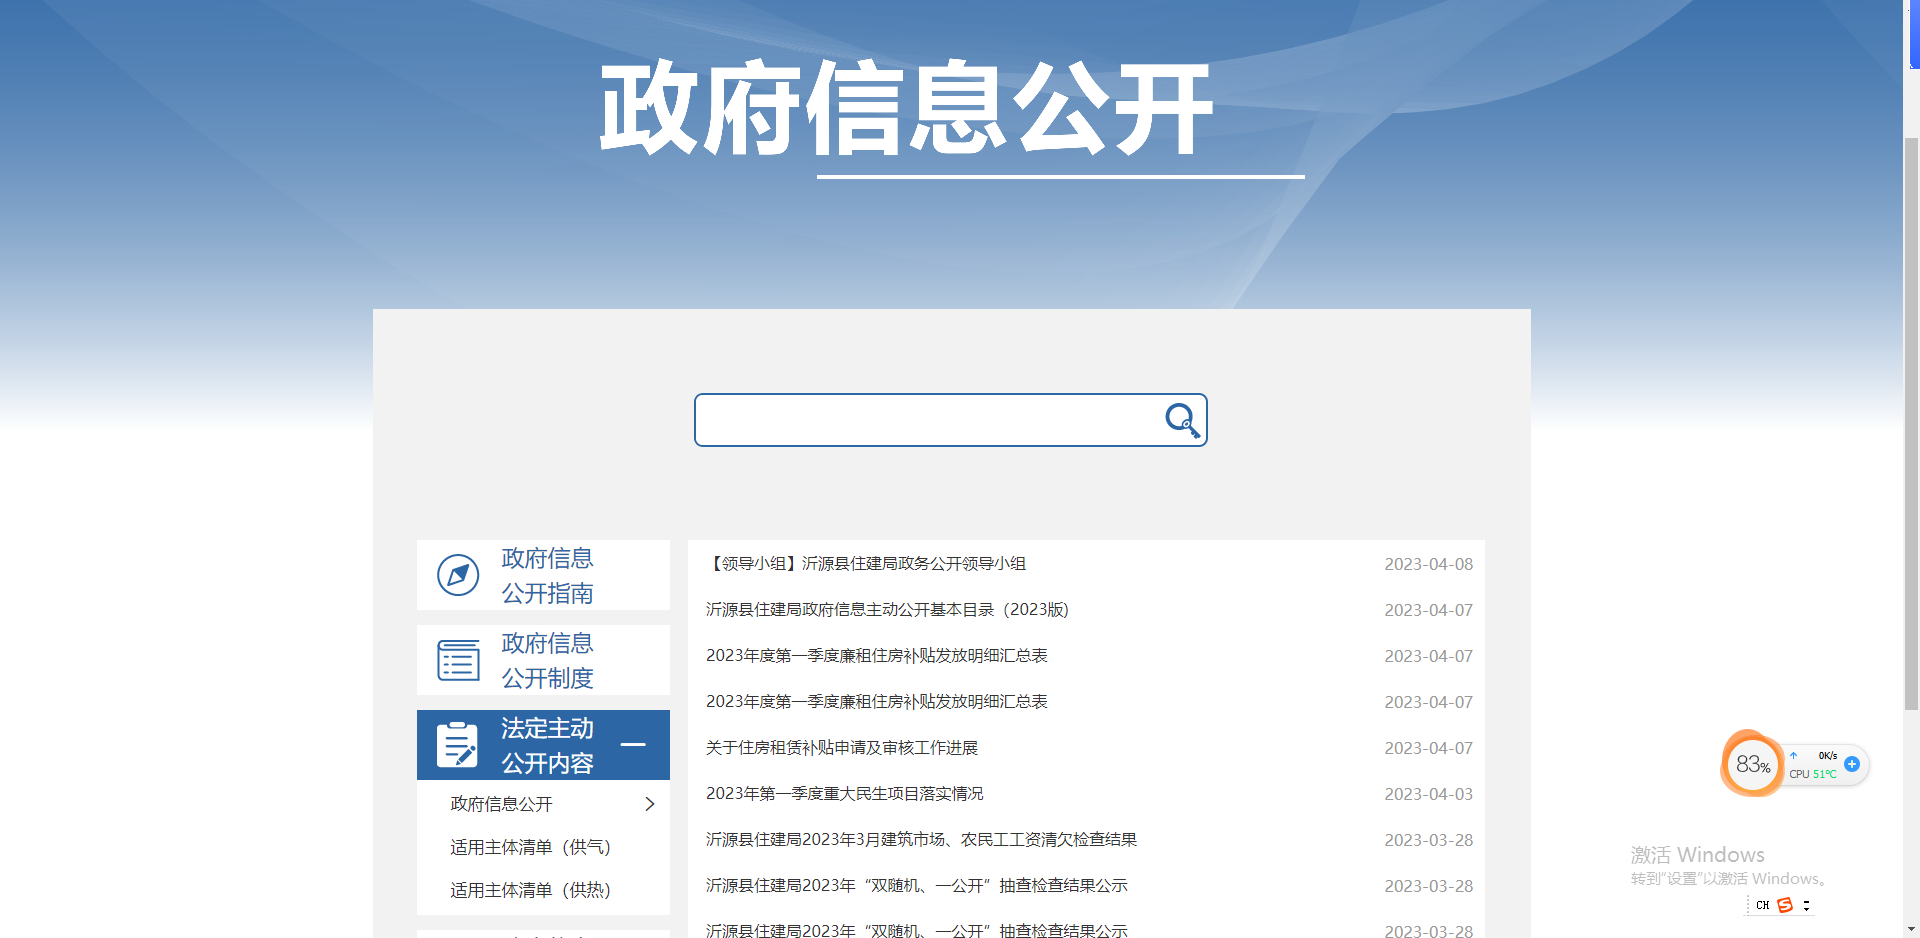Click the magnifier search icon

pyautogui.click(x=1182, y=420)
